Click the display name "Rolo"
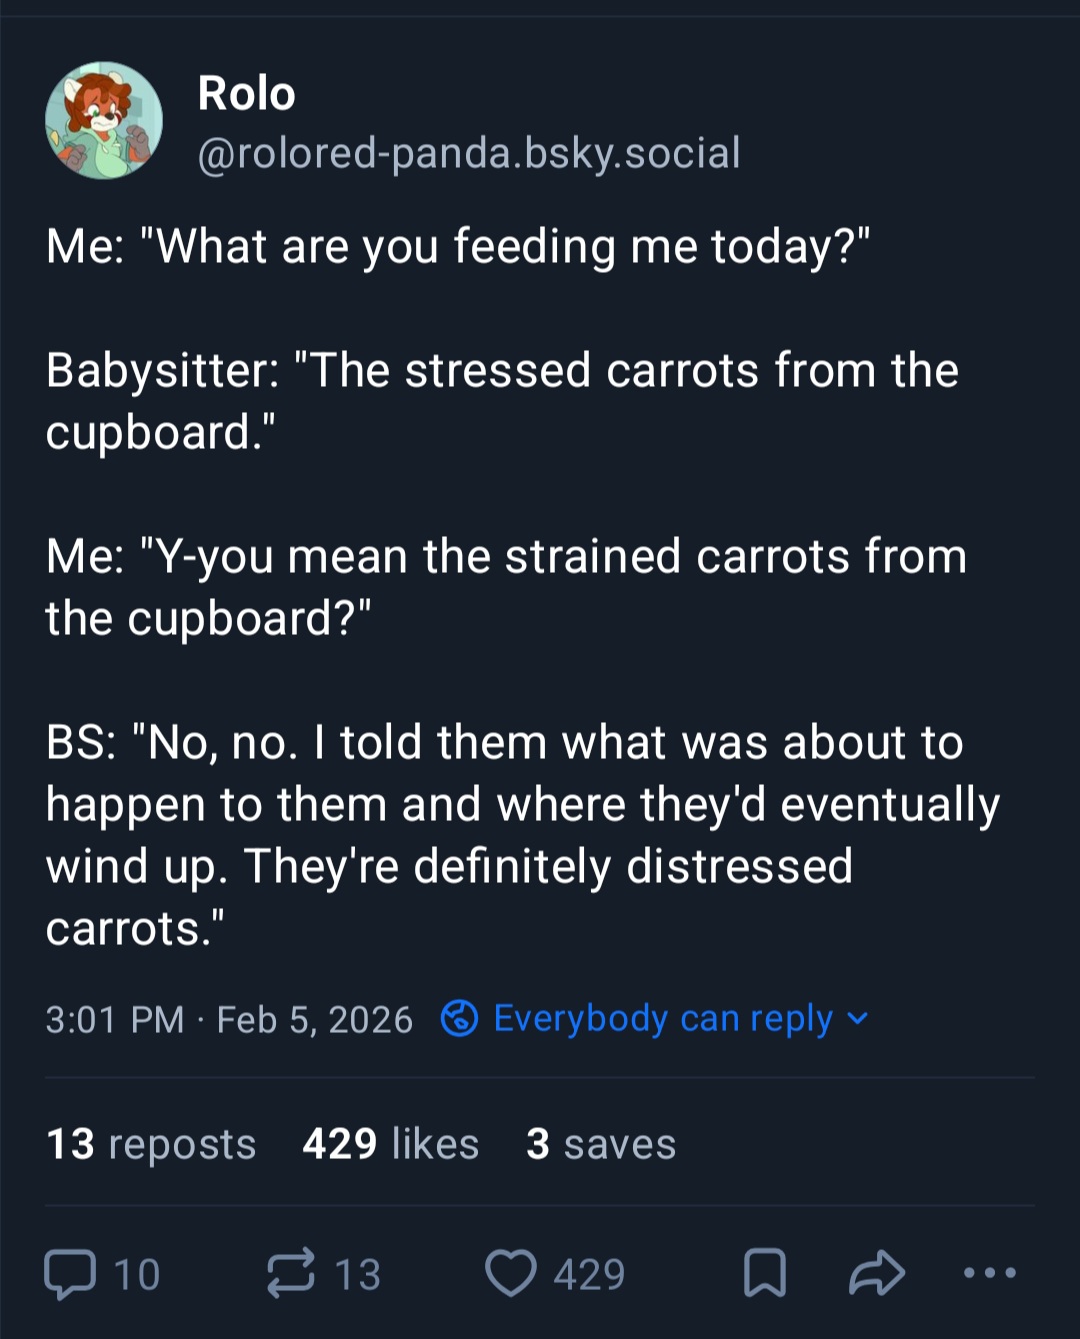Image resolution: width=1080 pixels, height=1339 pixels. [x=247, y=94]
